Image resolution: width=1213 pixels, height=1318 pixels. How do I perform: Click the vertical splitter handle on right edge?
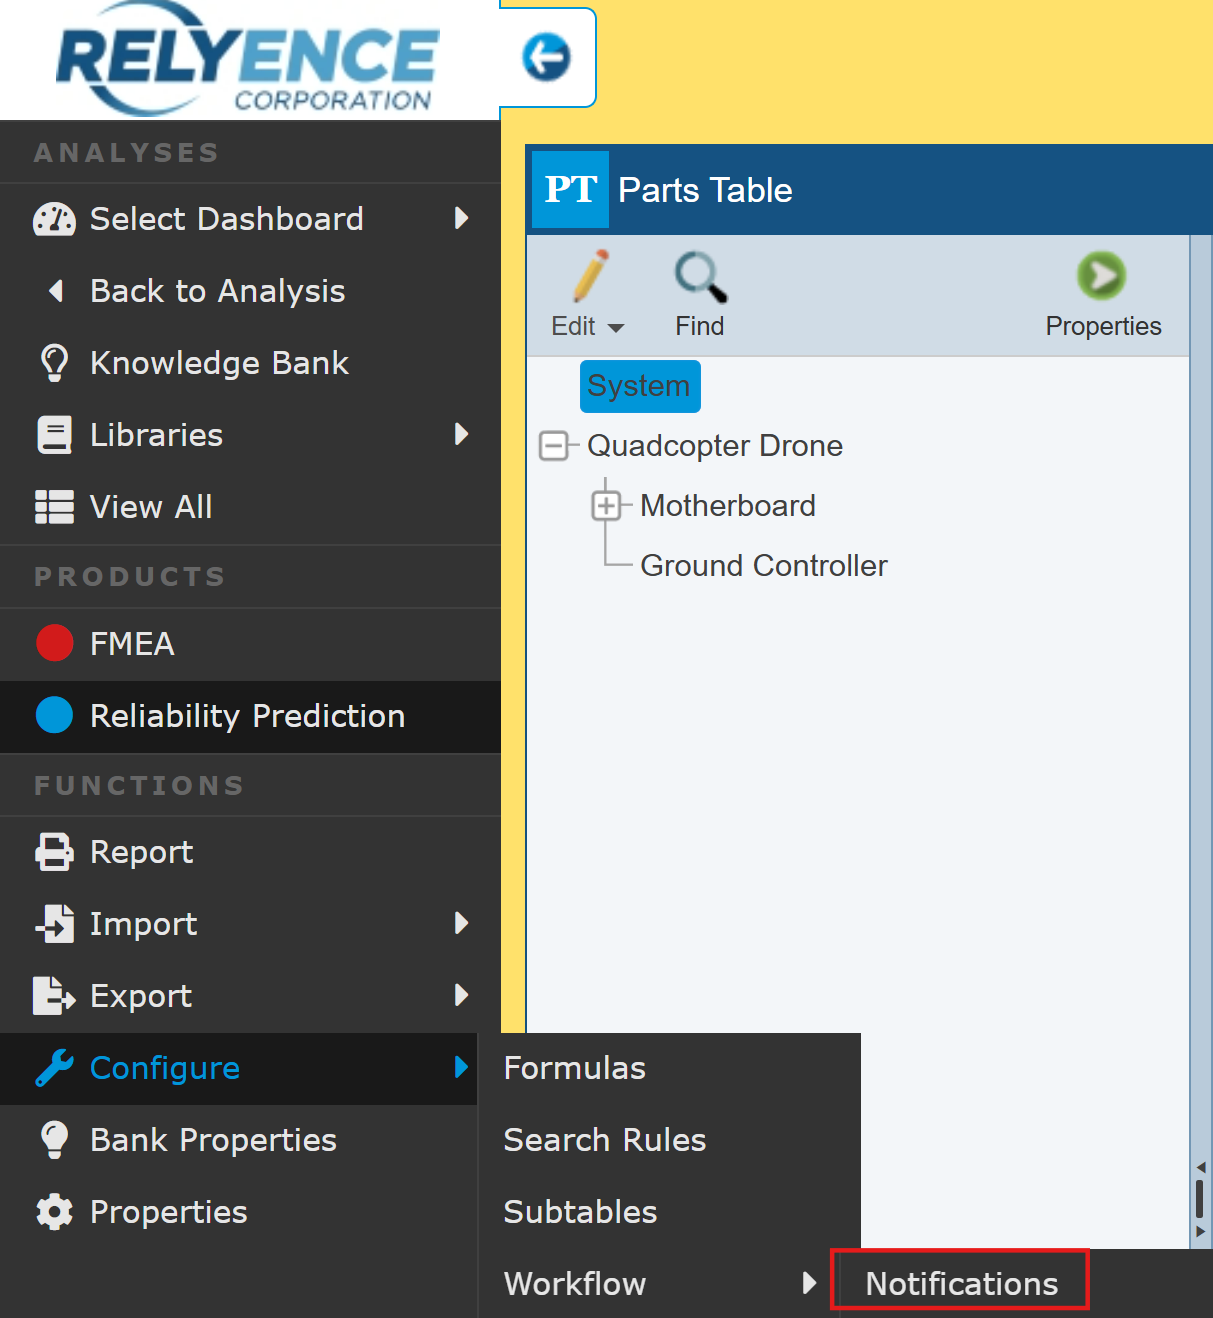(1200, 1198)
